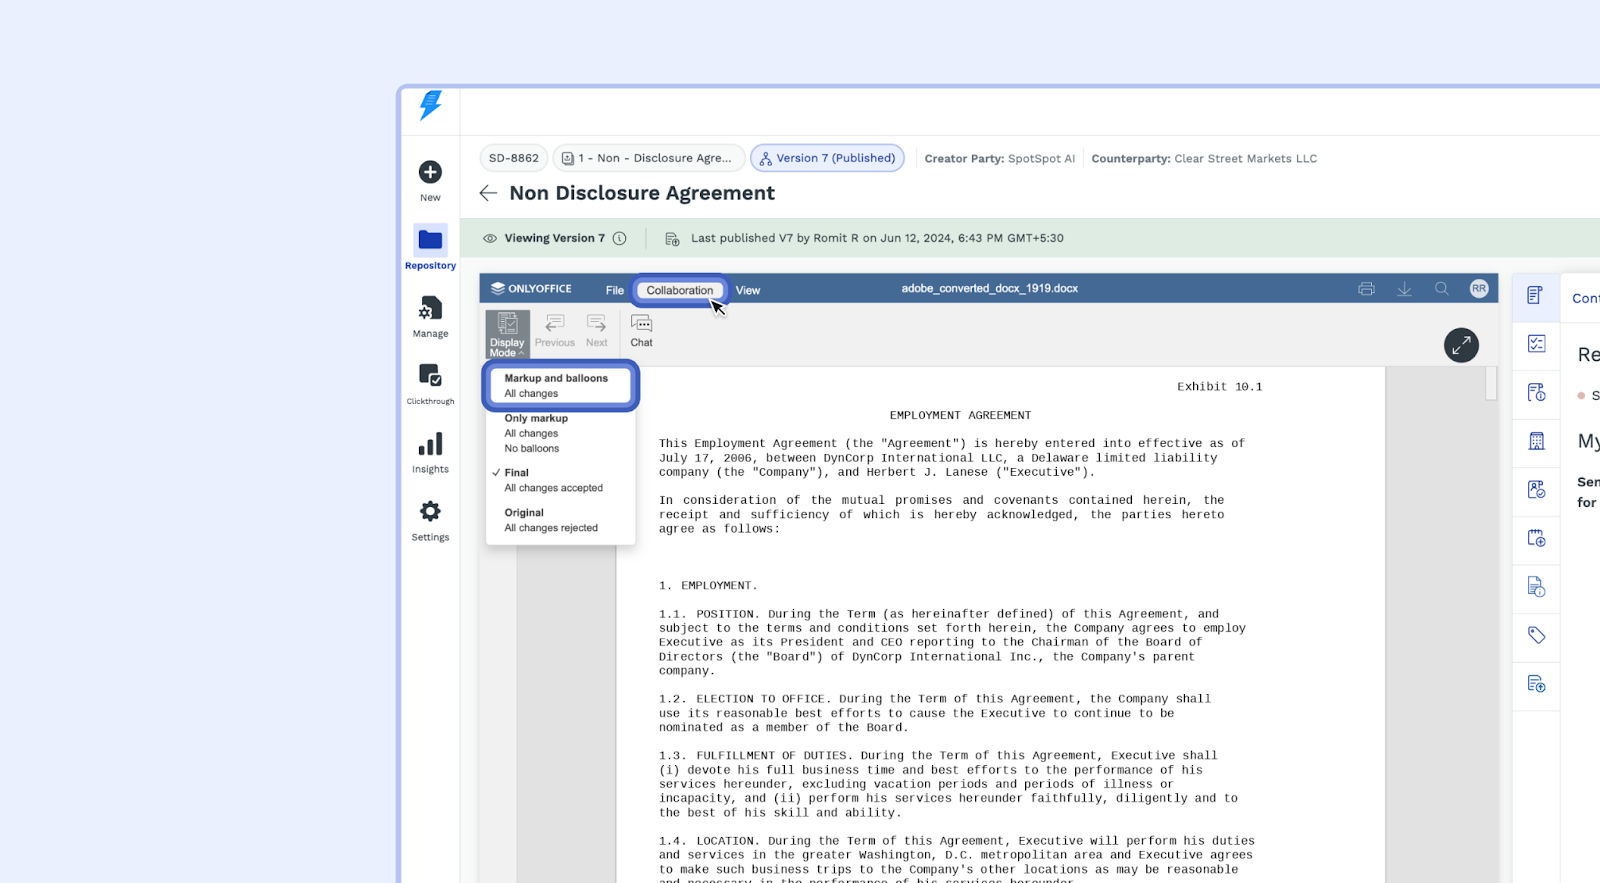Open the Chat panel icon
This screenshot has height=883, width=1600.
coord(641,331)
